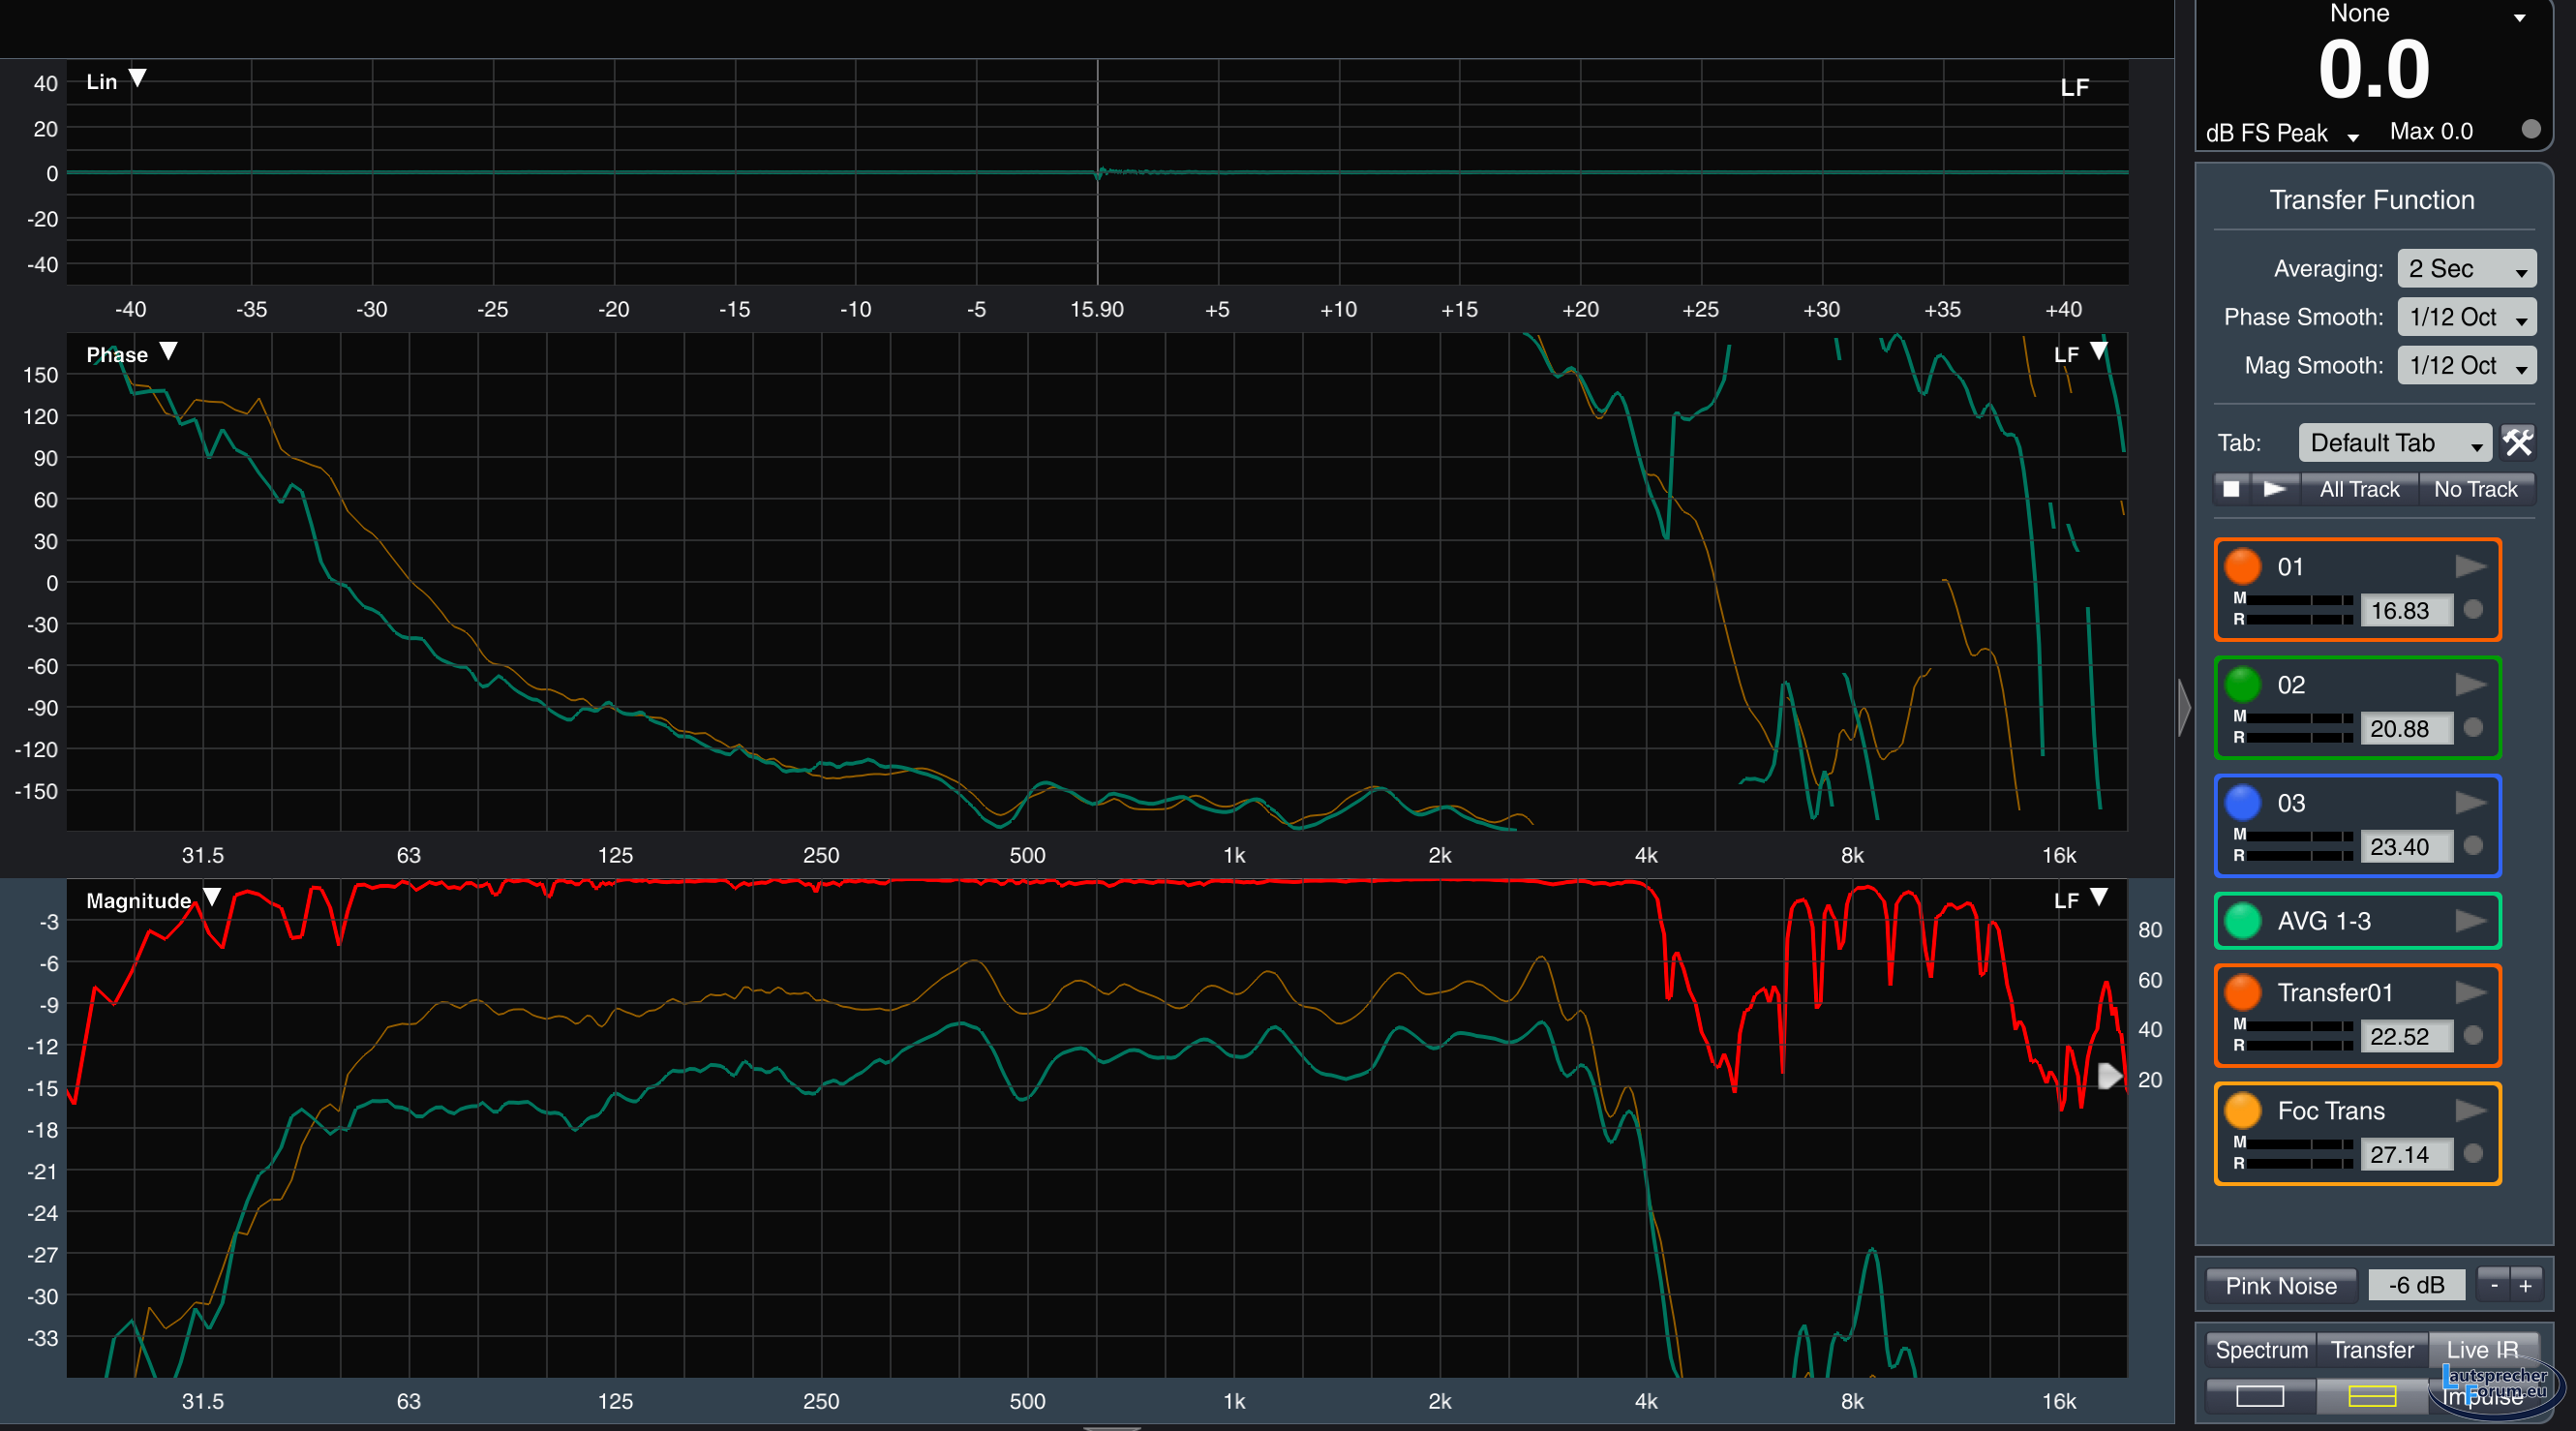Start the Foc Trans measurement arrow

click(x=2470, y=1111)
